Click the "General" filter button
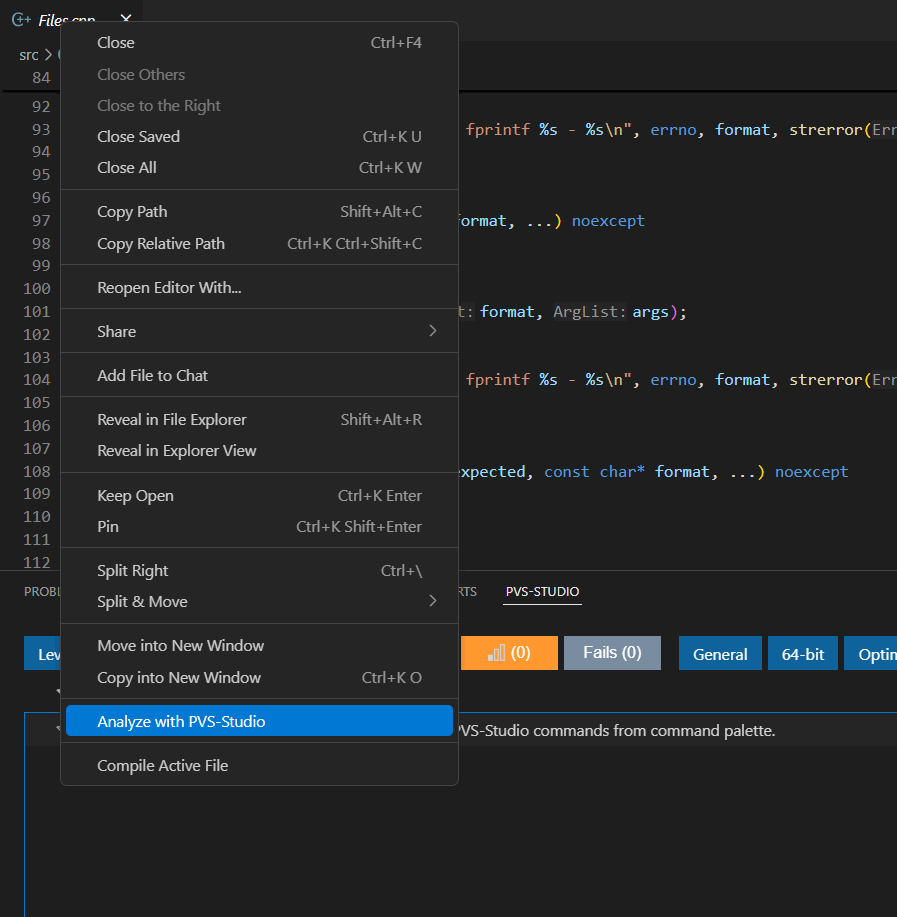Screen dimensions: 897x917 coord(719,653)
